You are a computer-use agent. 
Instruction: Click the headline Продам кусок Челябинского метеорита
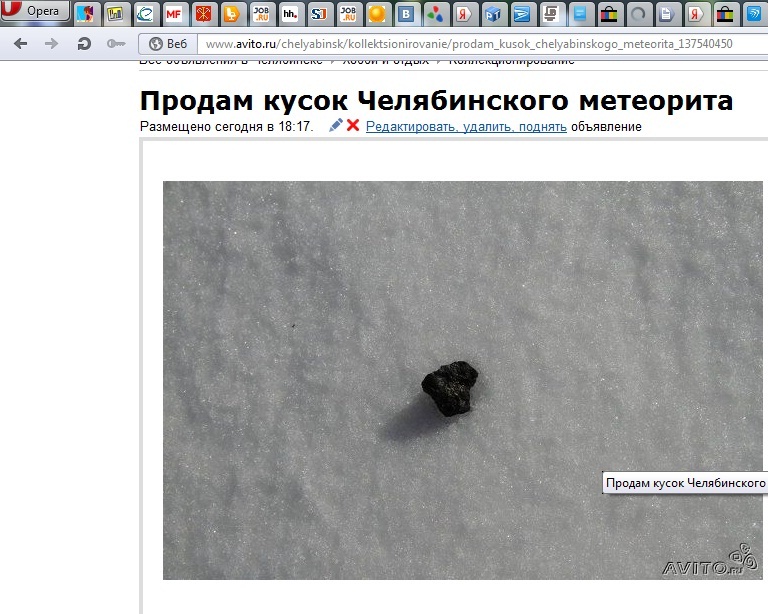click(x=436, y=101)
